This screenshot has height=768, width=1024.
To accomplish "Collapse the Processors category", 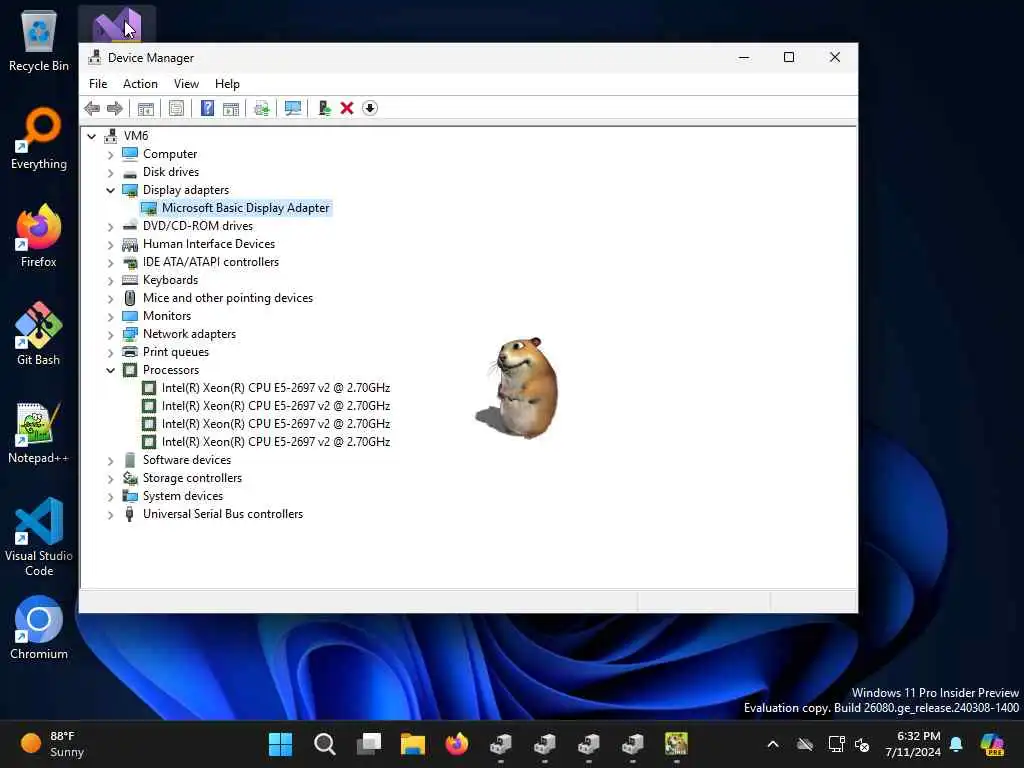I will [110, 370].
